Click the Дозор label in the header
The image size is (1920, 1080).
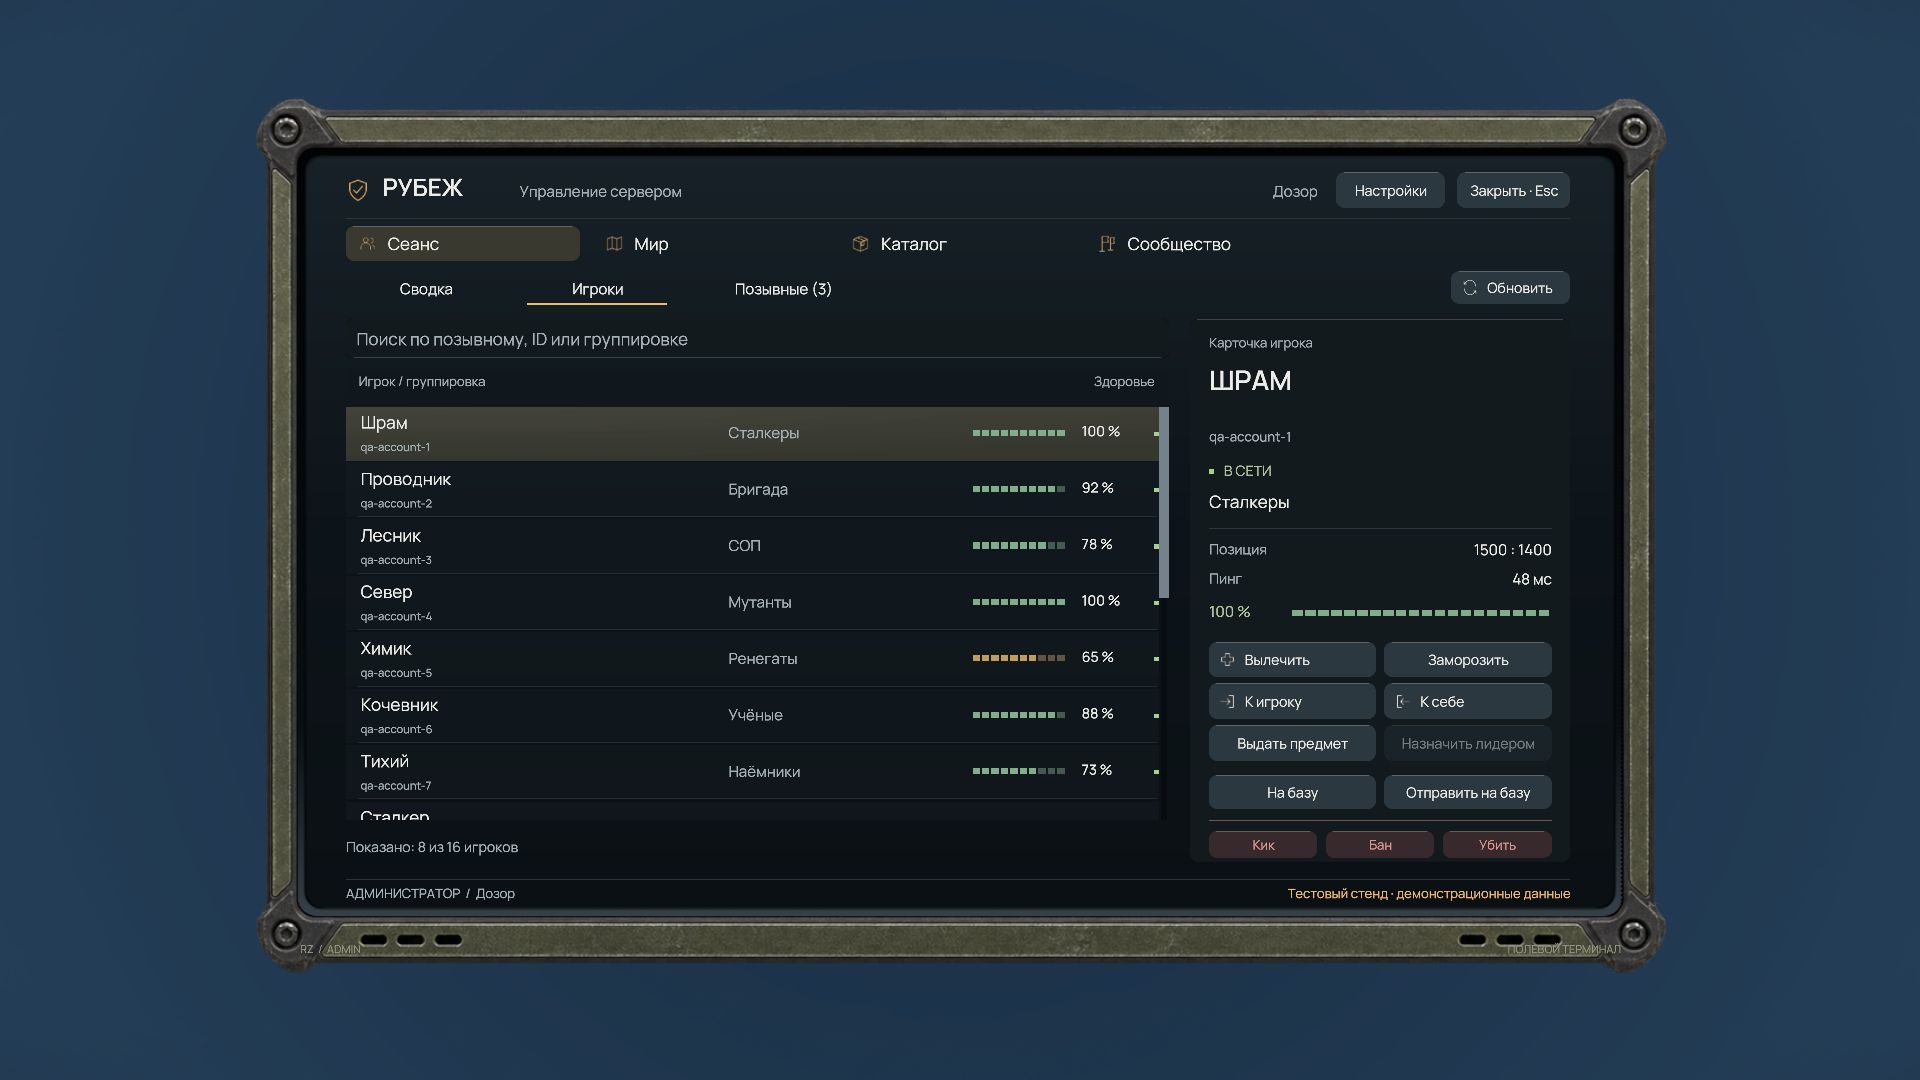click(1295, 191)
